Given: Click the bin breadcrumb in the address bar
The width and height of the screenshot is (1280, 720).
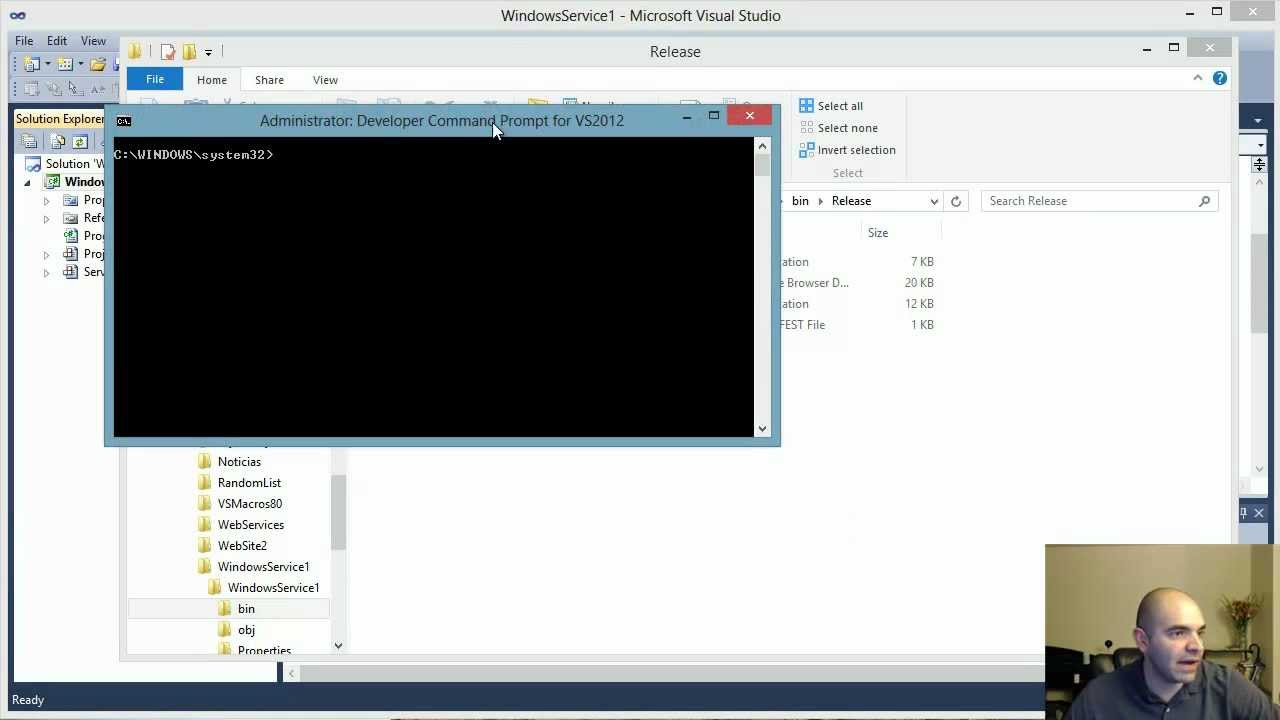Looking at the screenshot, I should pos(800,201).
